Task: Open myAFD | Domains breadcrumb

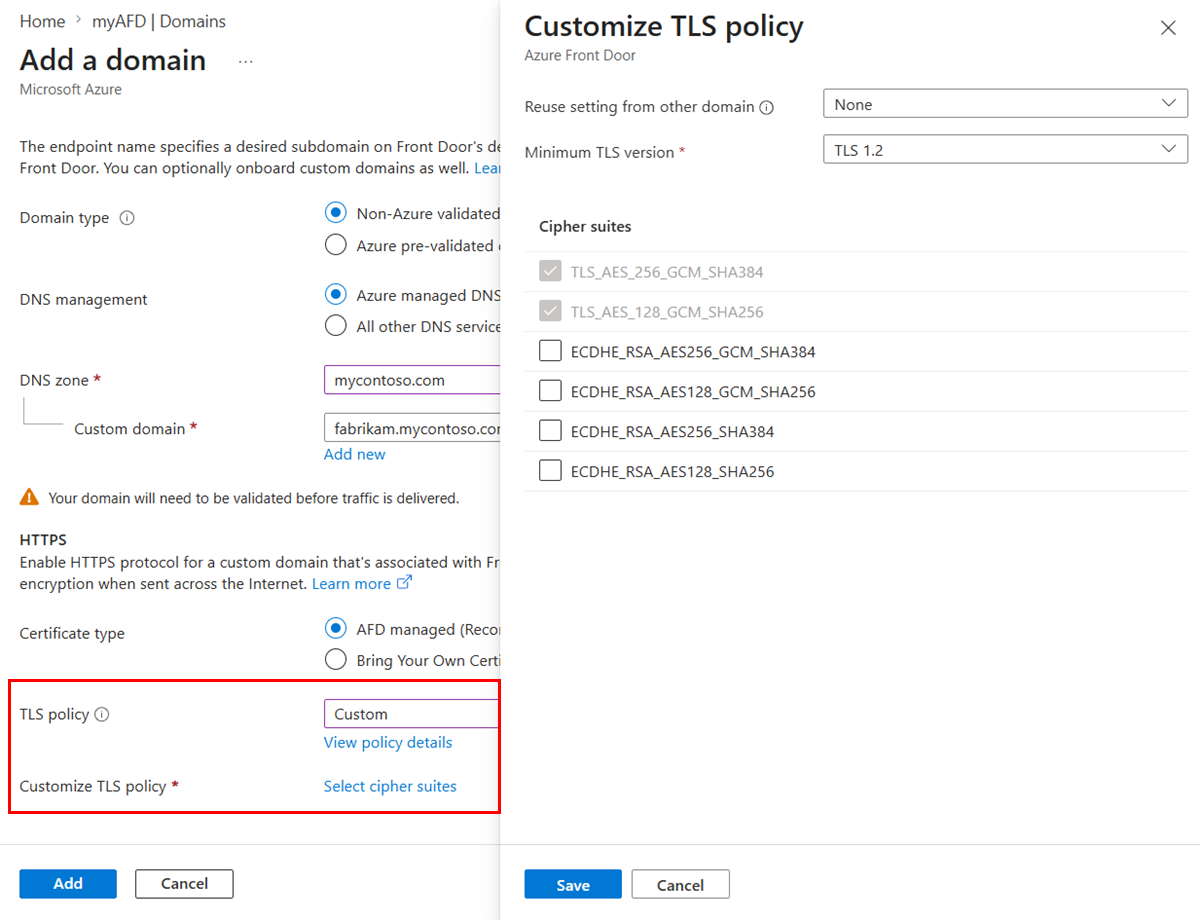Action: tap(159, 21)
